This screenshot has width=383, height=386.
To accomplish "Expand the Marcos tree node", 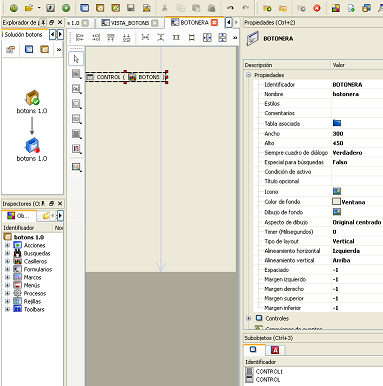I will pos(7,277).
